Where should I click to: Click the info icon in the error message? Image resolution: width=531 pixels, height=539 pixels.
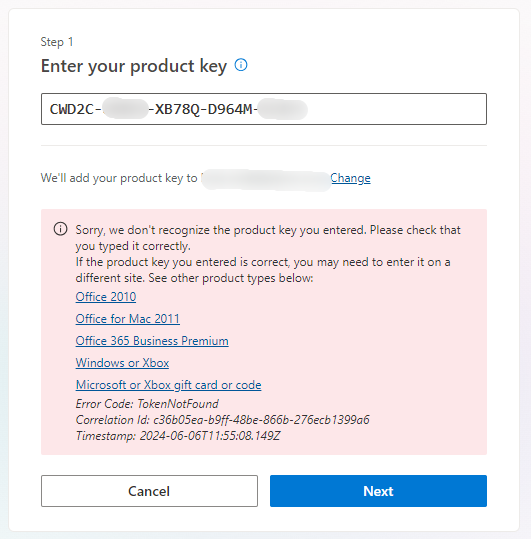point(60,229)
